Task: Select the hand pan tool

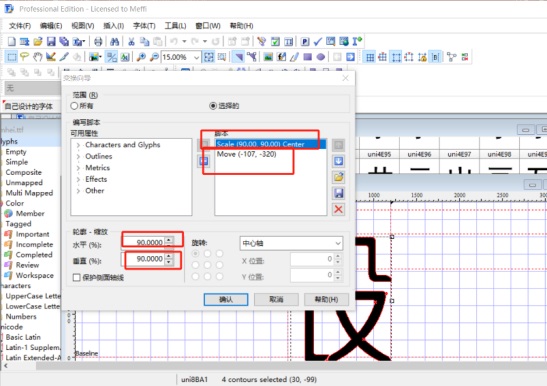Action: 38,57
